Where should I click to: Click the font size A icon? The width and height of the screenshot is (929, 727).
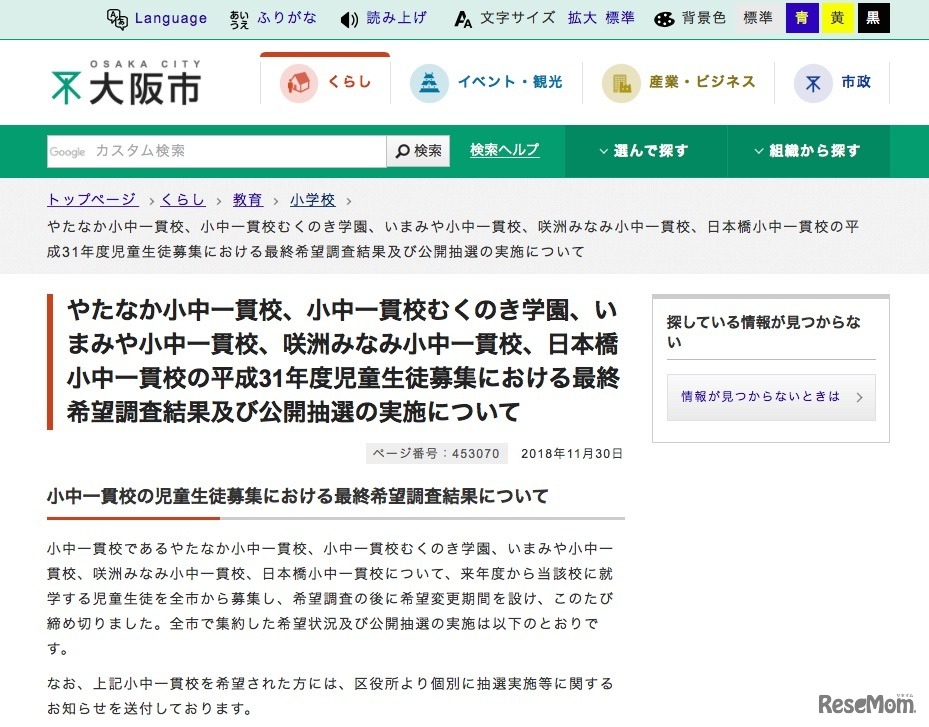[463, 20]
